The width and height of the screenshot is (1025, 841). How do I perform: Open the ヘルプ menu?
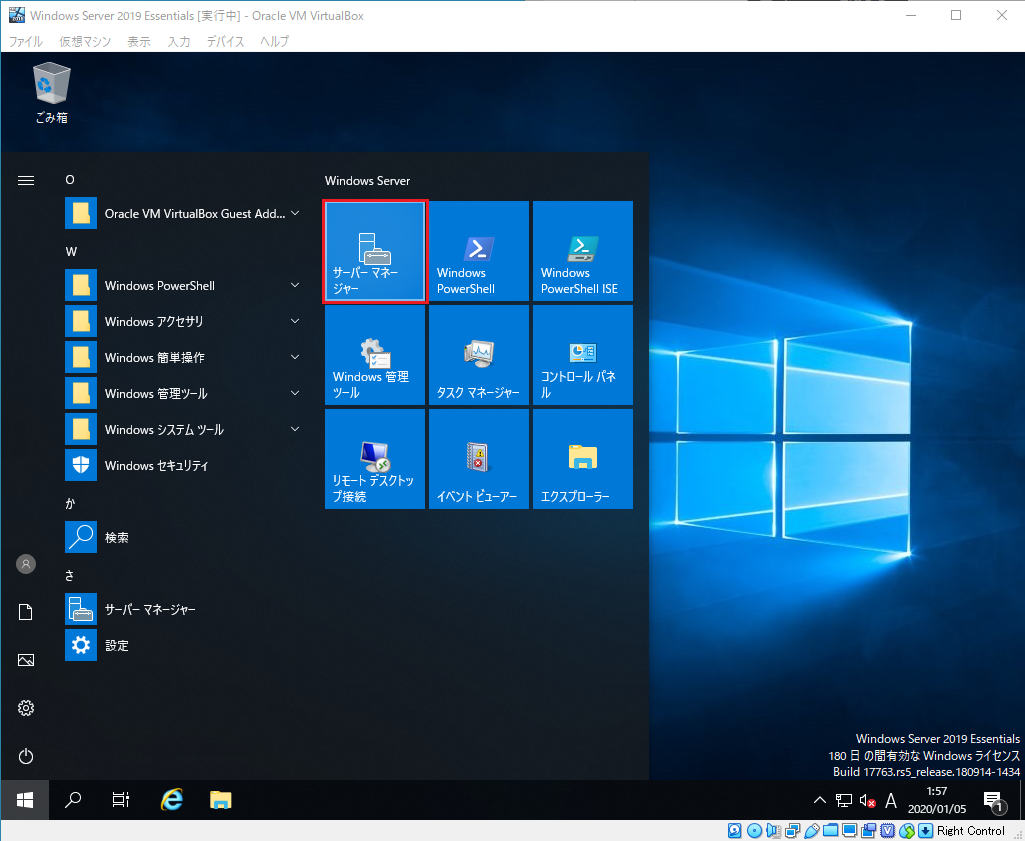(275, 41)
